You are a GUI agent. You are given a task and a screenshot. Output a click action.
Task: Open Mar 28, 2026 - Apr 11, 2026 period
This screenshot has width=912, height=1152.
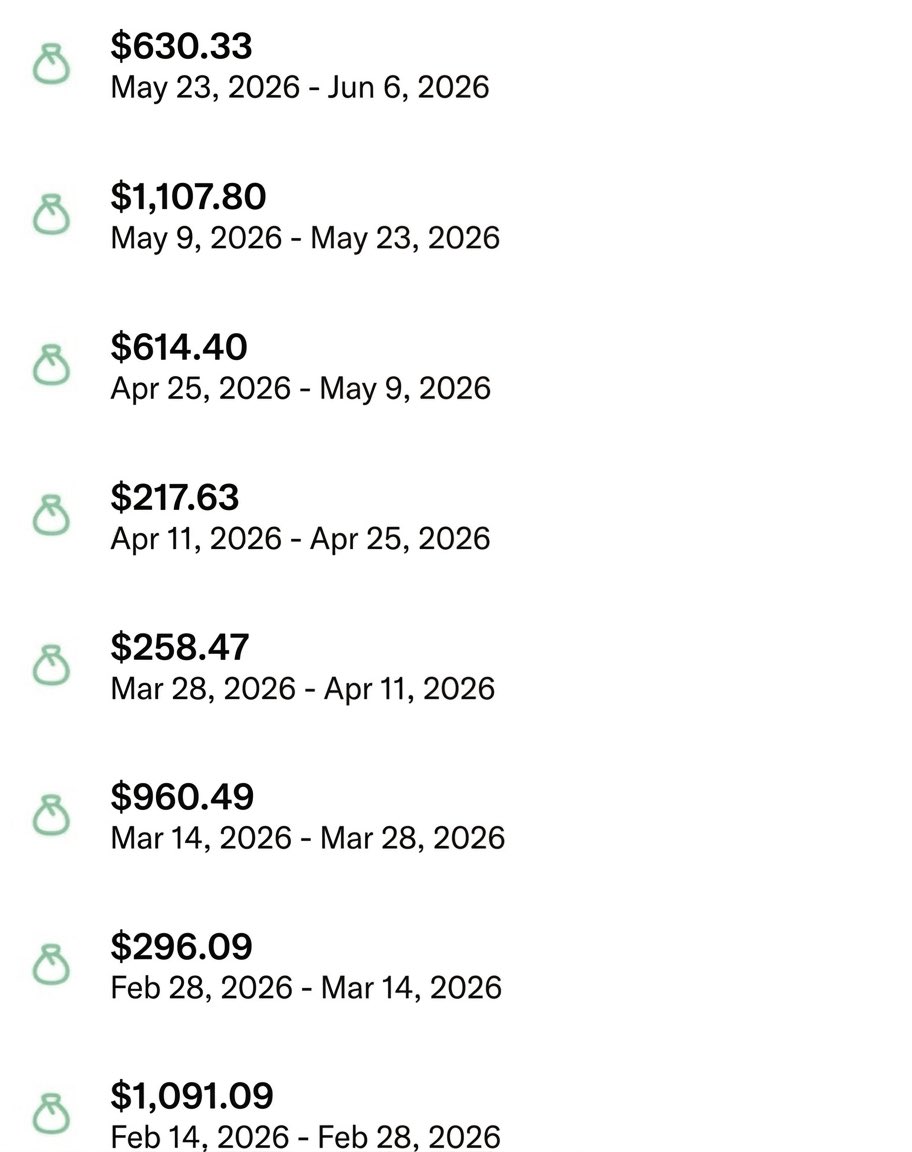pos(303,688)
